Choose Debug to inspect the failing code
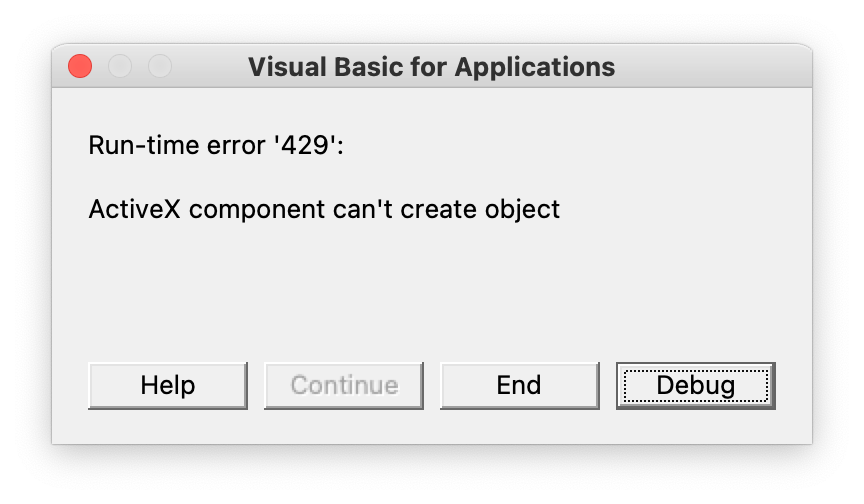 (x=695, y=385)
